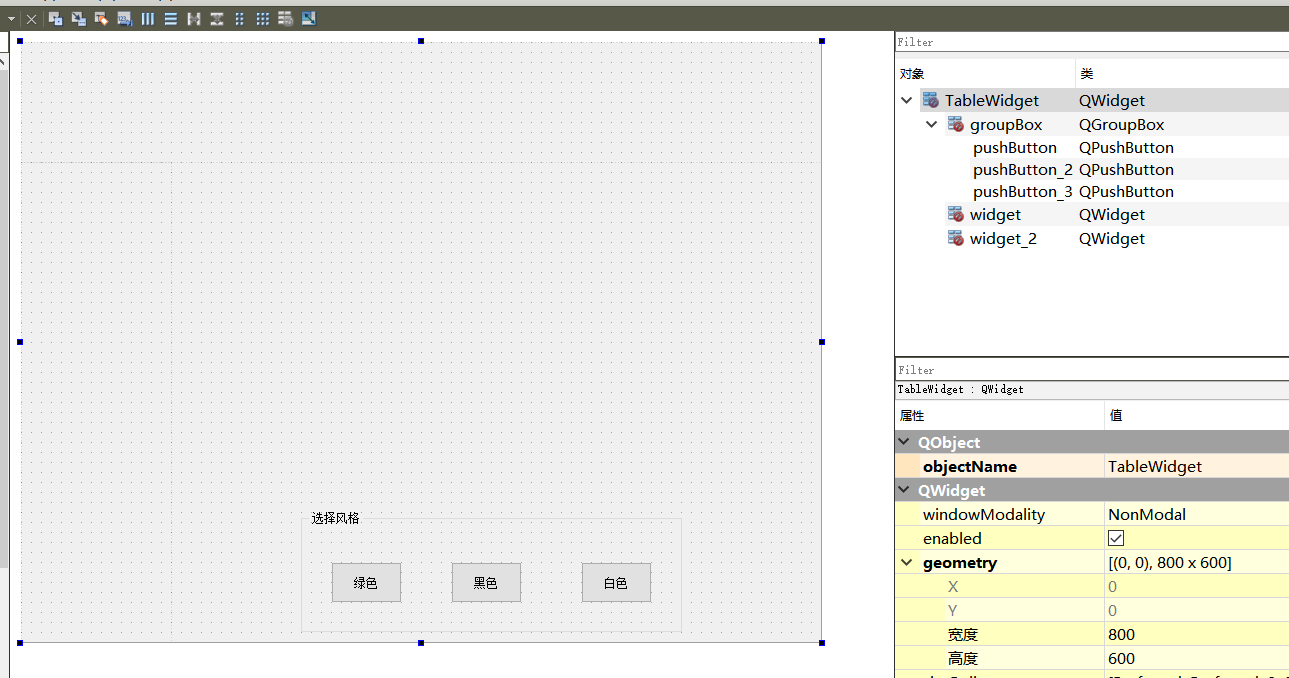Click the groupBox icon in object tree
Image resolution: width=1289 pixels, height=678 pixels.
956,125
